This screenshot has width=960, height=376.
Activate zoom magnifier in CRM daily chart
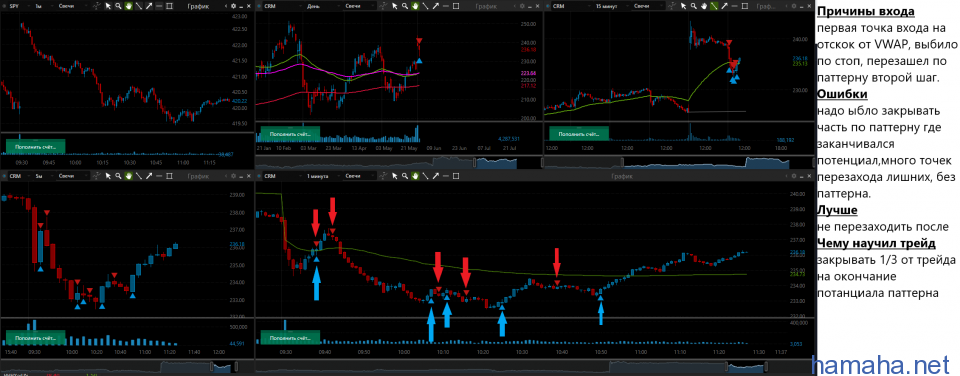(405, 6)
